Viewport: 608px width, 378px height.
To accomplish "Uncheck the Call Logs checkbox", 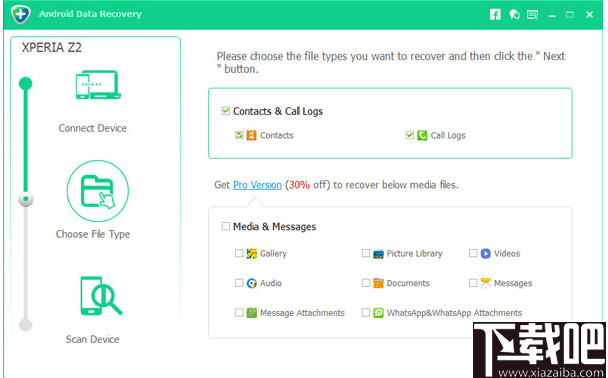I will pyautogui.click(x=409, y=135).
